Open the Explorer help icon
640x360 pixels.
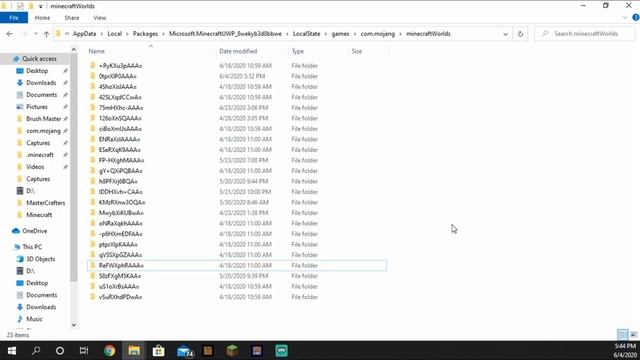[636, 18]
